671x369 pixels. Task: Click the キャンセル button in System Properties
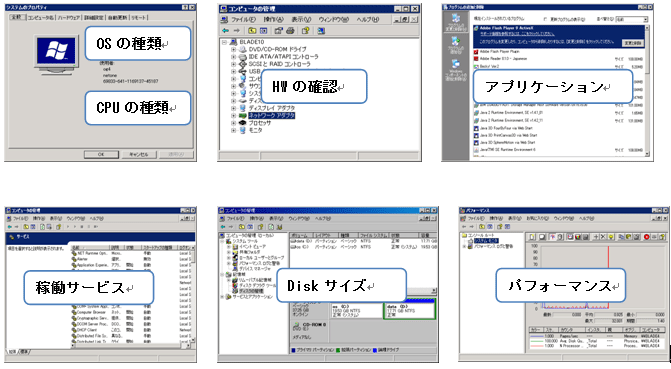point(139,155)
